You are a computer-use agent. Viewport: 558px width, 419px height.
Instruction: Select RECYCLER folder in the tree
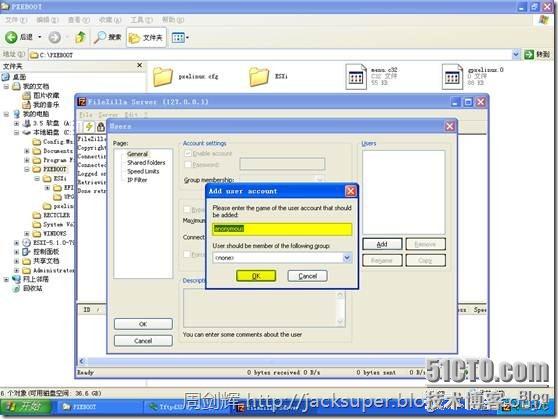(56, 215)
